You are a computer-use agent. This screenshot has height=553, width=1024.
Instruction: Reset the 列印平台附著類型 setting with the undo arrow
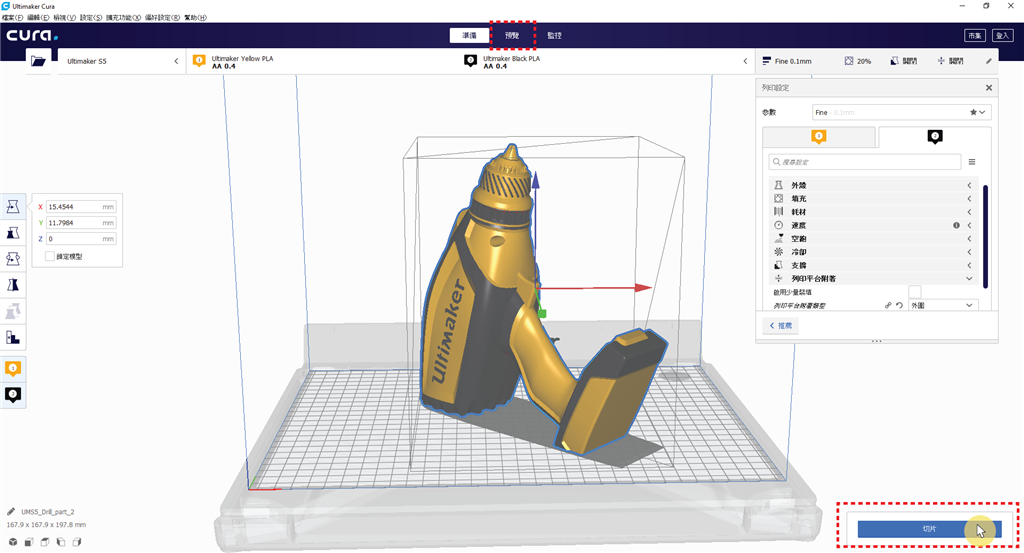coord(899,305)
